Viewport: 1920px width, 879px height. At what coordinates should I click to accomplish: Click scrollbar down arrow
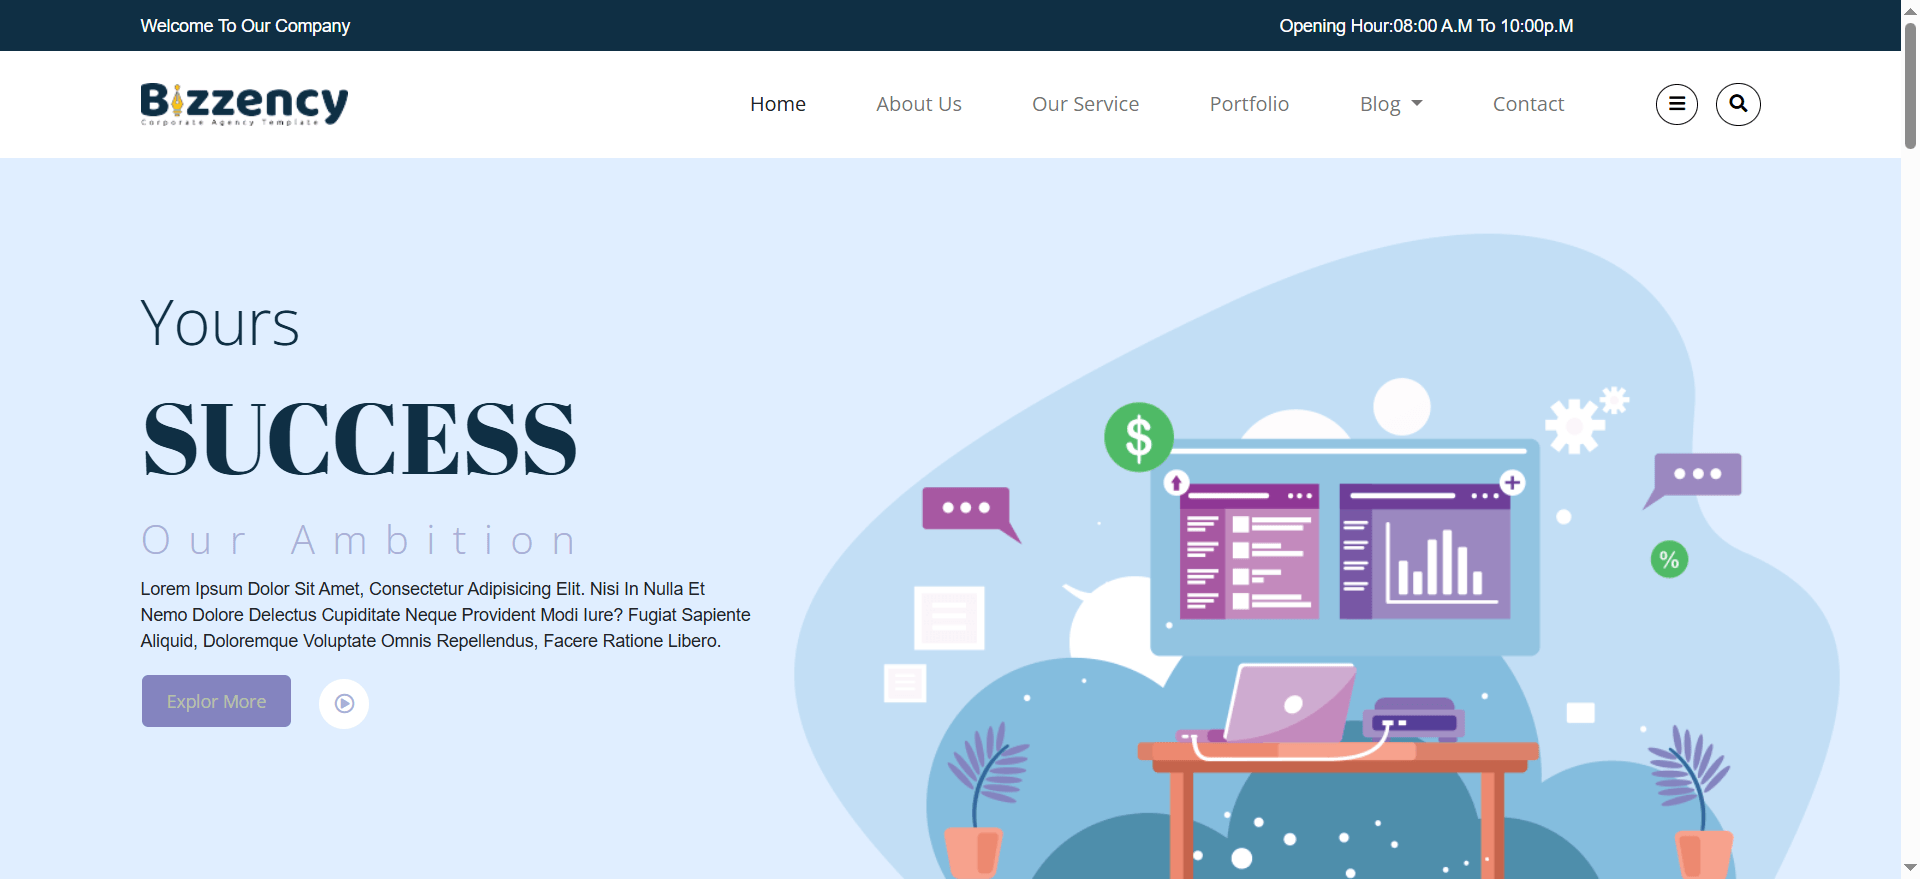tap(1910, 868)
